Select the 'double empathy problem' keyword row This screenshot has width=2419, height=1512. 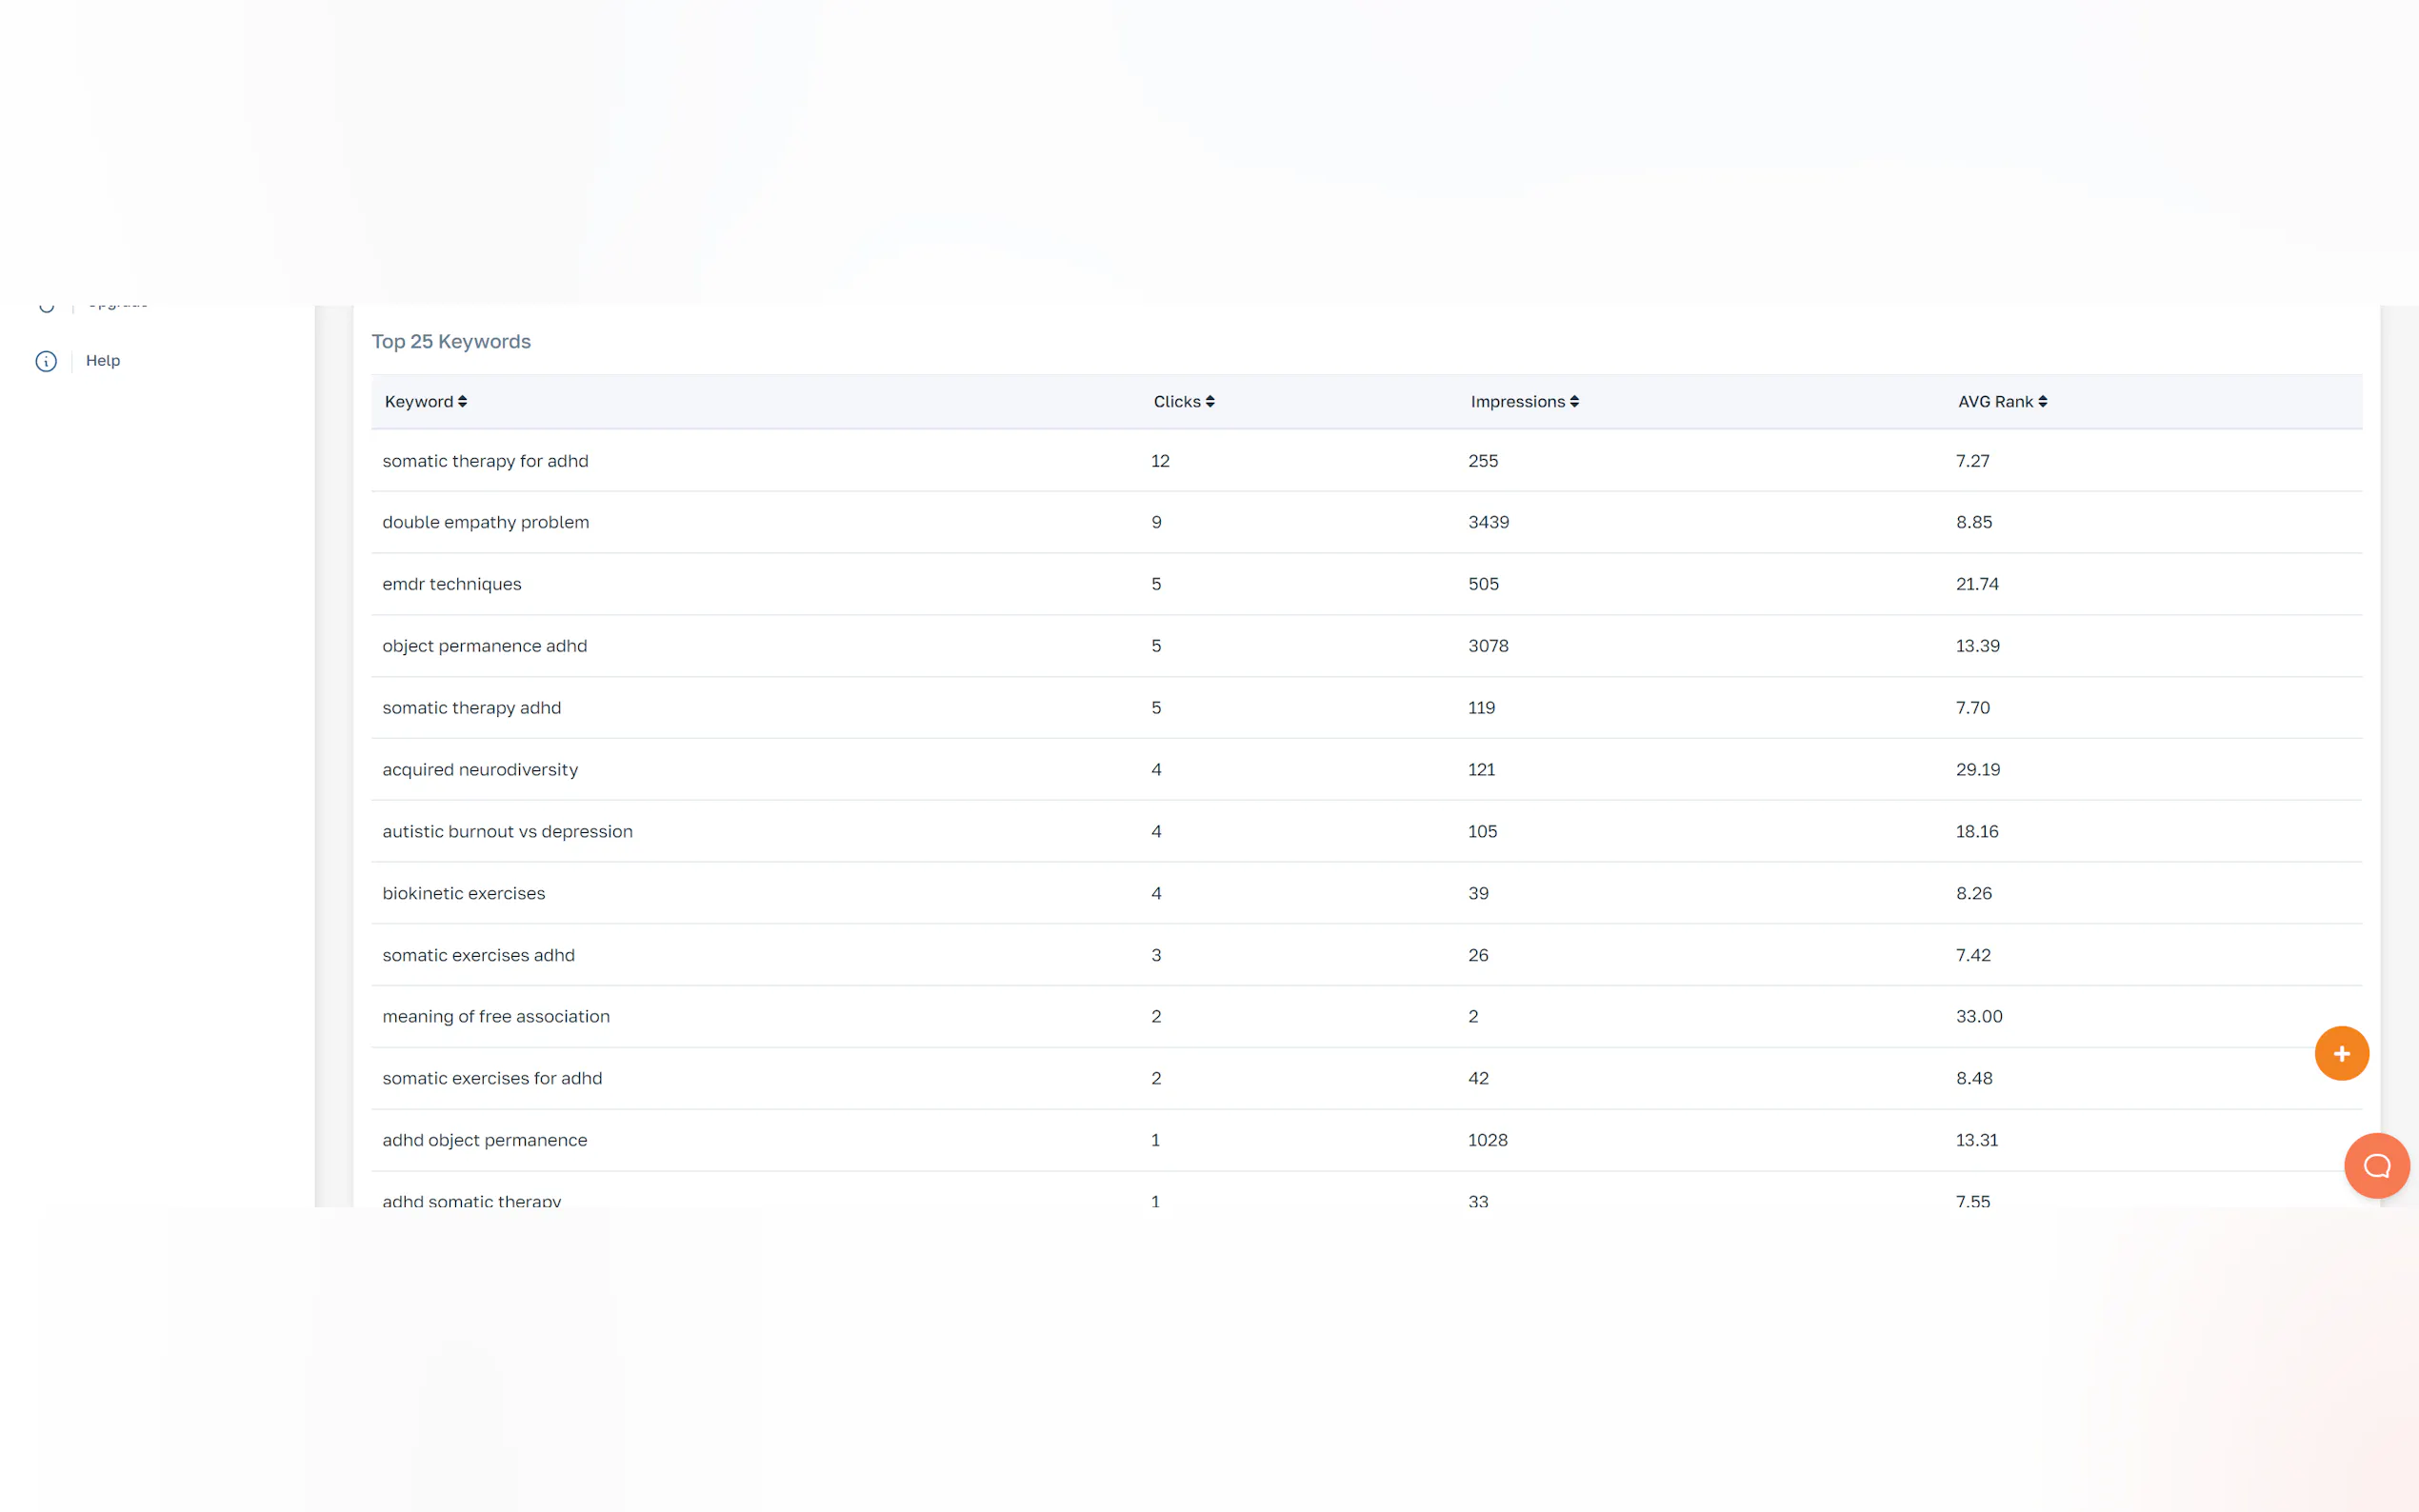pos(485,522)
